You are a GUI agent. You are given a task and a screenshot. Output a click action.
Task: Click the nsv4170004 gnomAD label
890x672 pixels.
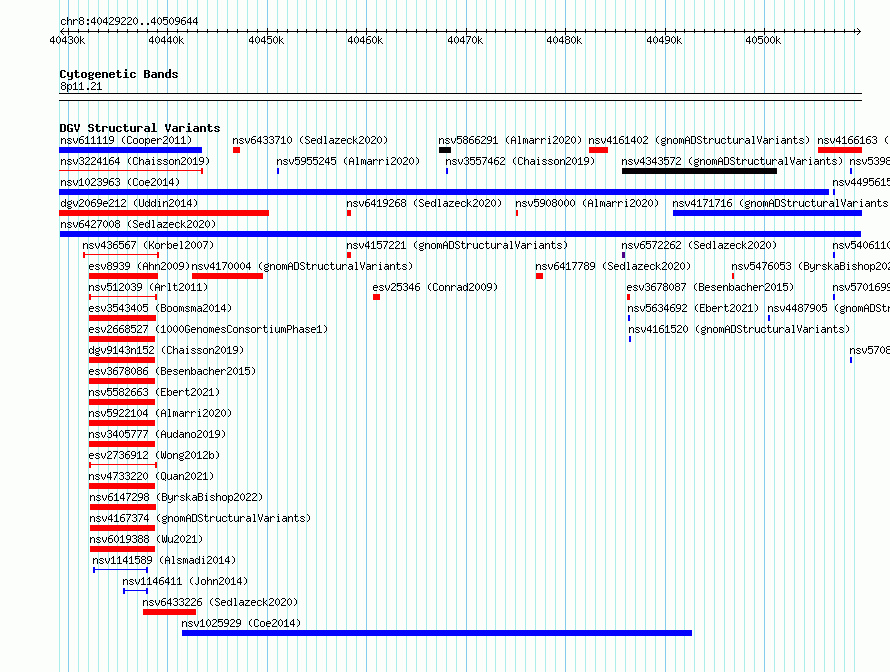coord(303,266)
